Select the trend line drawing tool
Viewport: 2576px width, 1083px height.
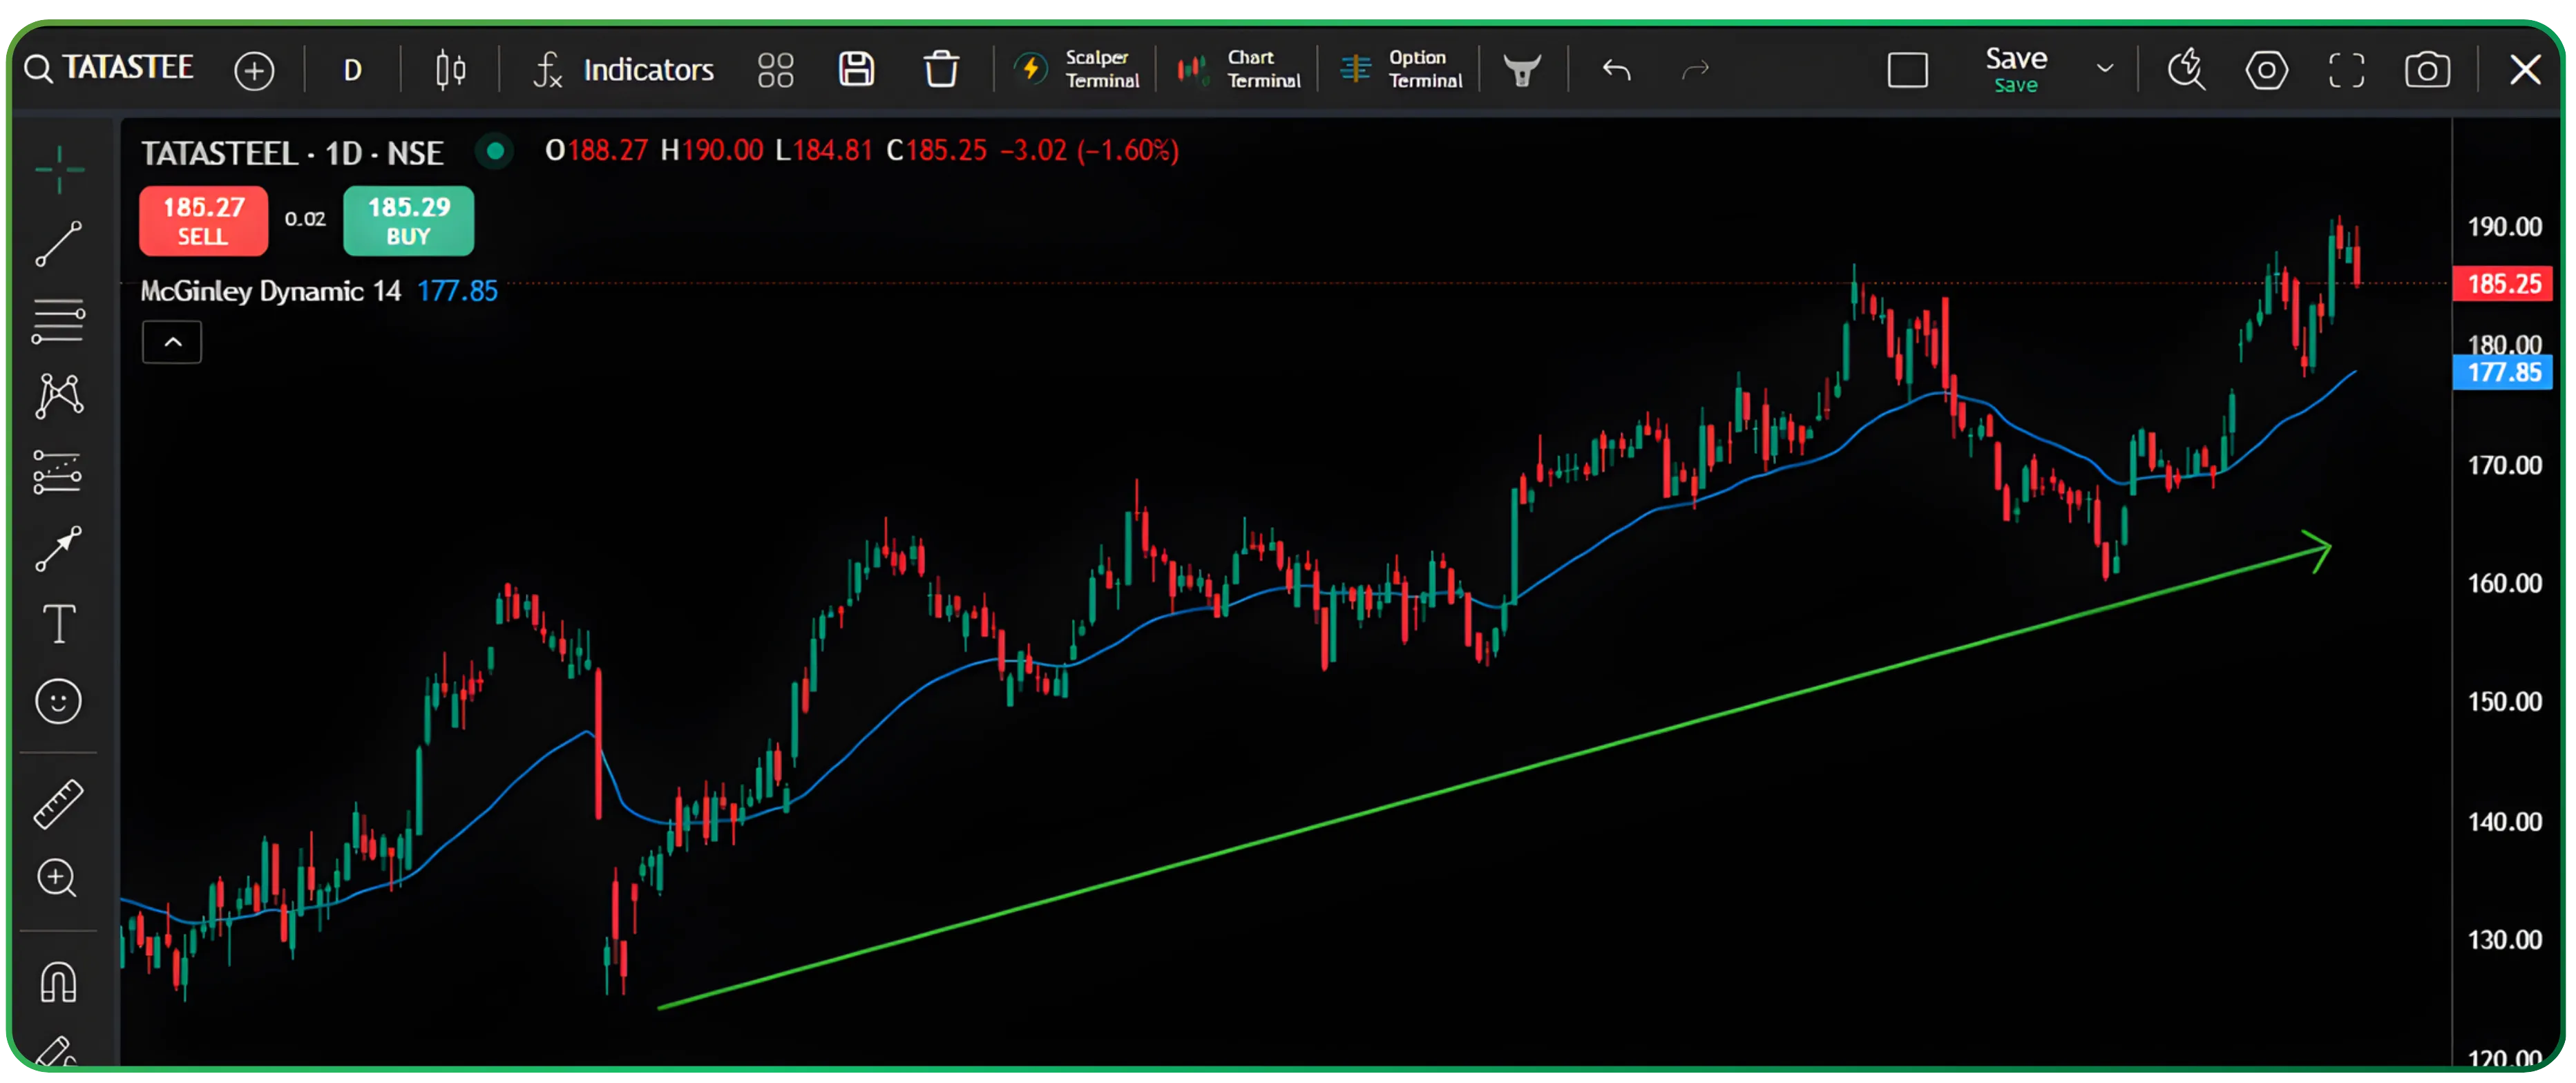pyautogui.click(x=58, y=244)
